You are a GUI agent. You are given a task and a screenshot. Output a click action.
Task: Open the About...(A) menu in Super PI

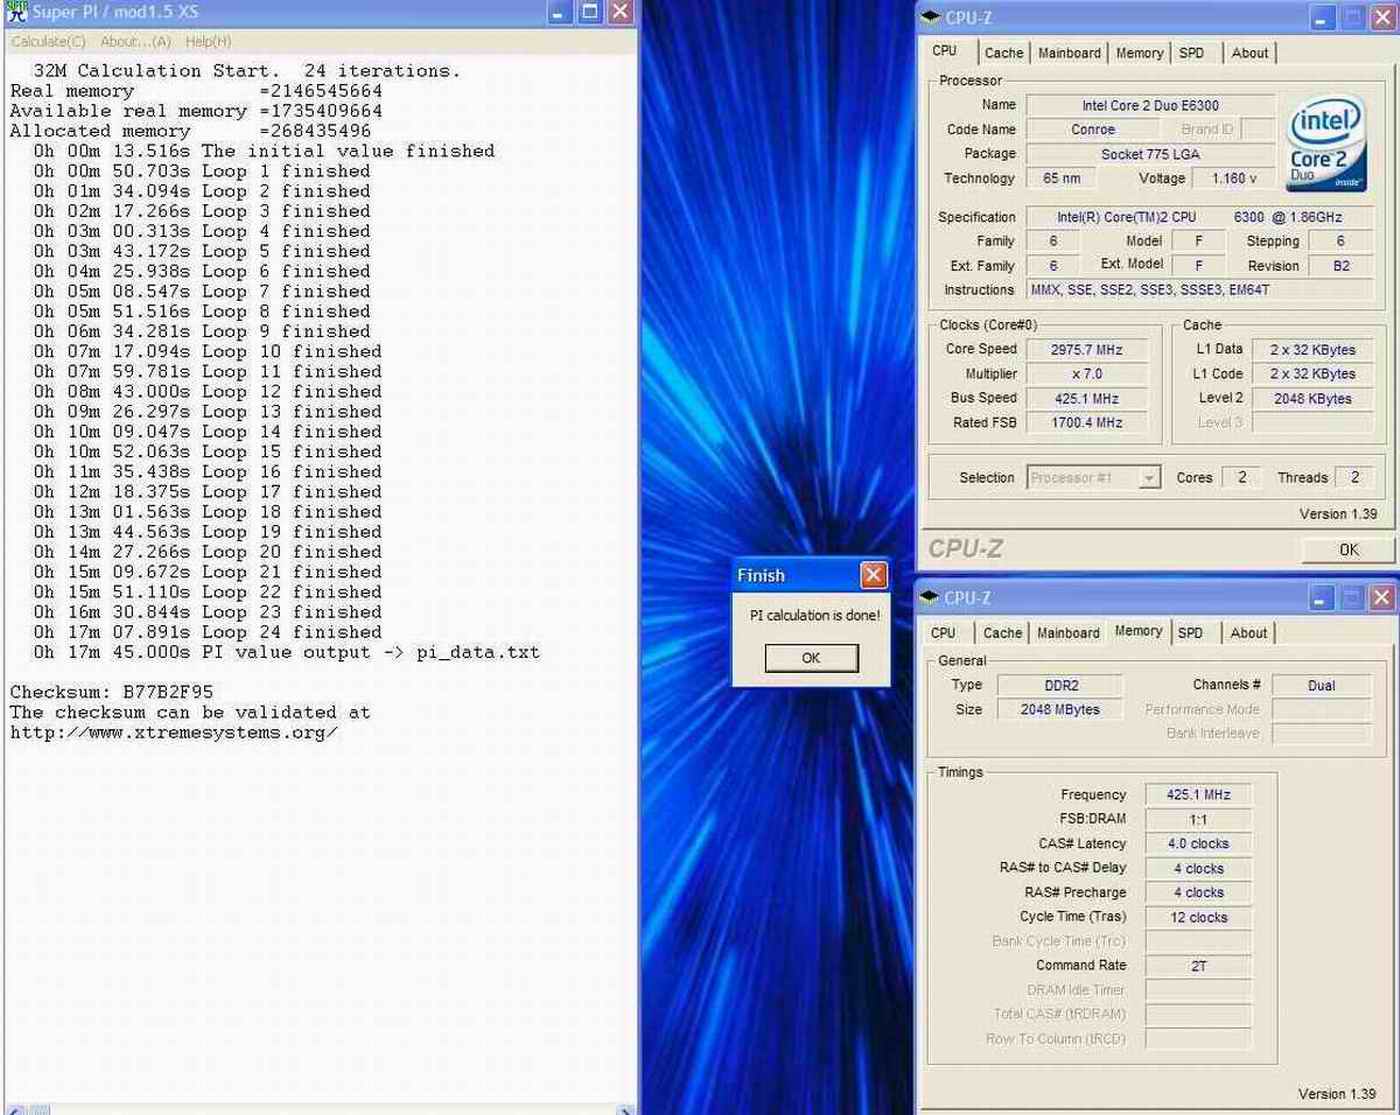click(135, 42)
